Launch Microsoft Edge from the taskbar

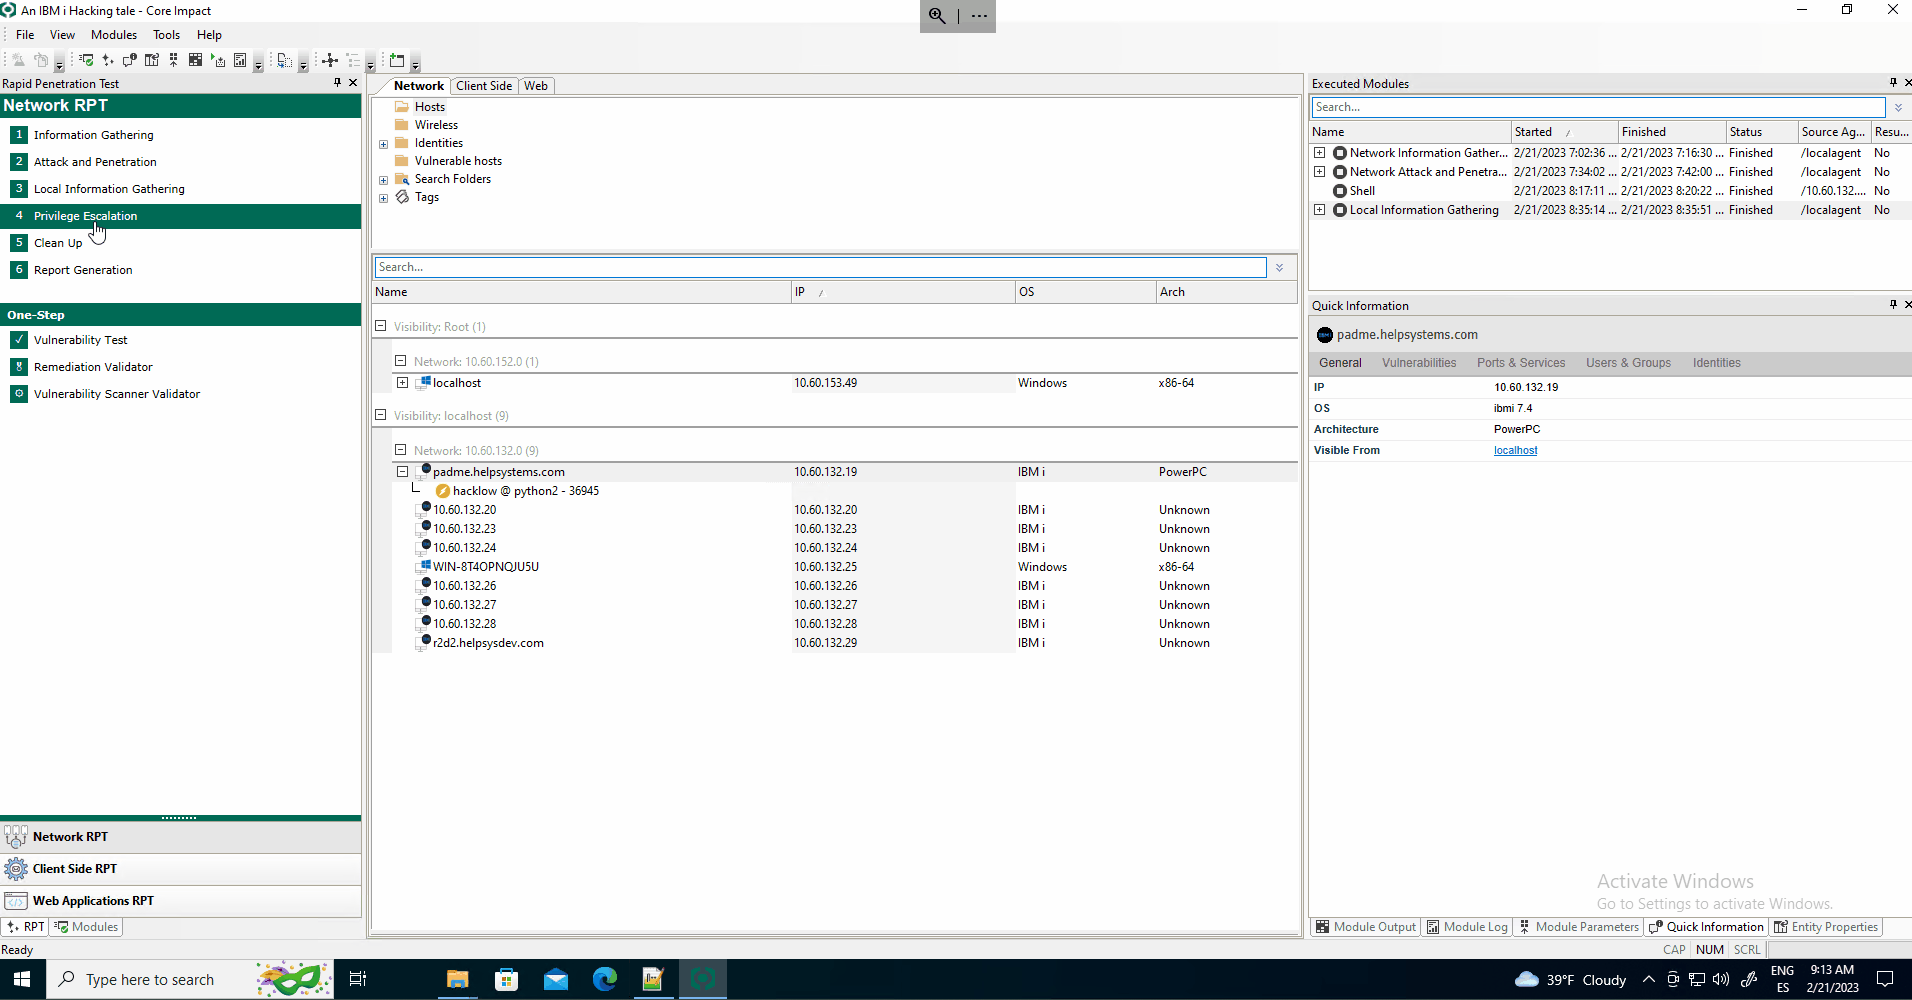[605, 979]
